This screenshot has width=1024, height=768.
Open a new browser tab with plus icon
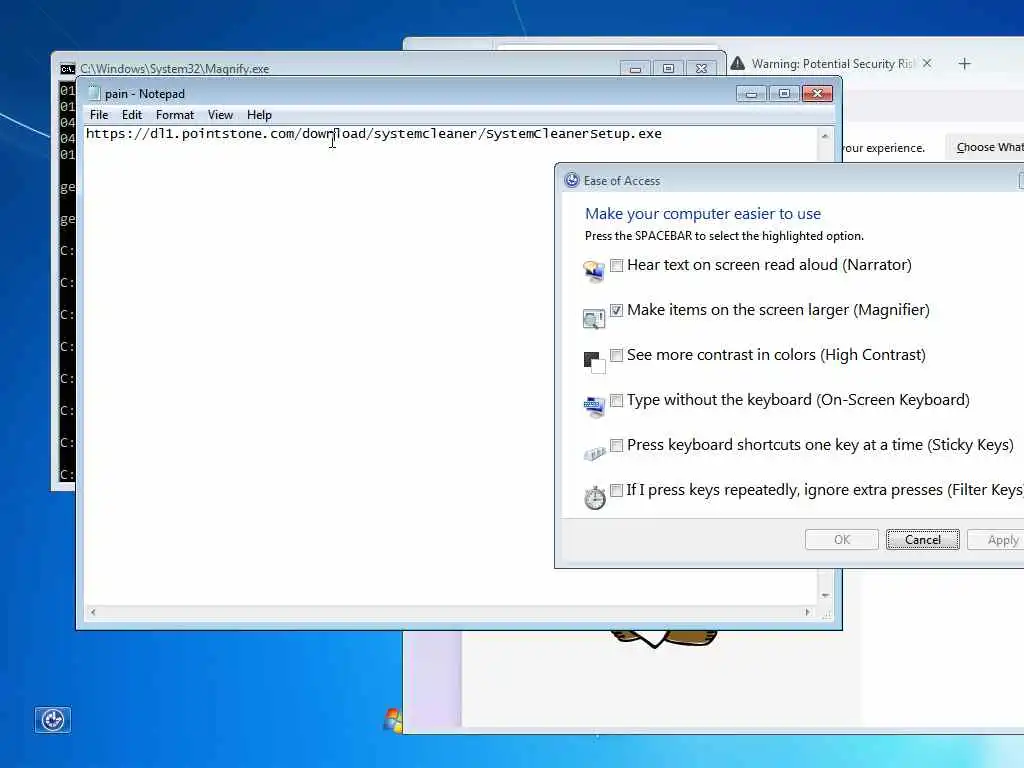coord(965,63)
